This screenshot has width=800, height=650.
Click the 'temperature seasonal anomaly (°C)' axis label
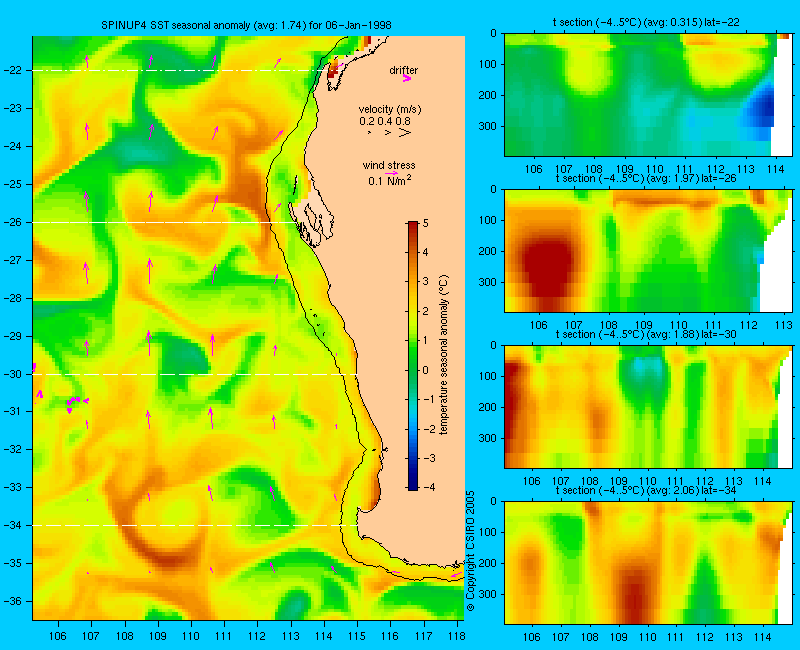pyautogui.click(x=443, y=355)
